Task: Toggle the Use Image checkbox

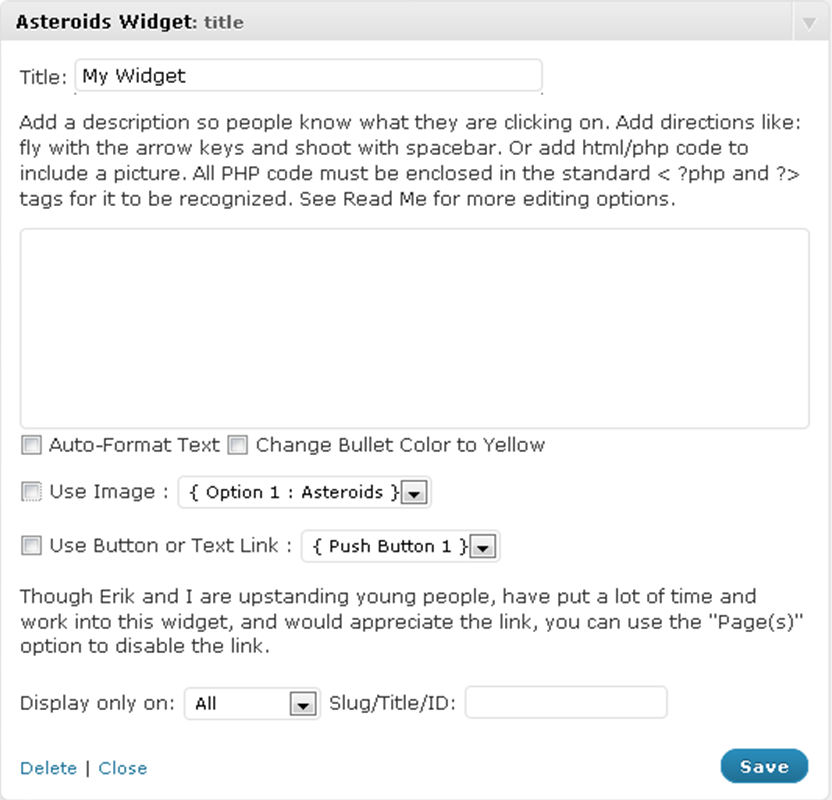Action: pyautogui.click(x=31, y=492)
